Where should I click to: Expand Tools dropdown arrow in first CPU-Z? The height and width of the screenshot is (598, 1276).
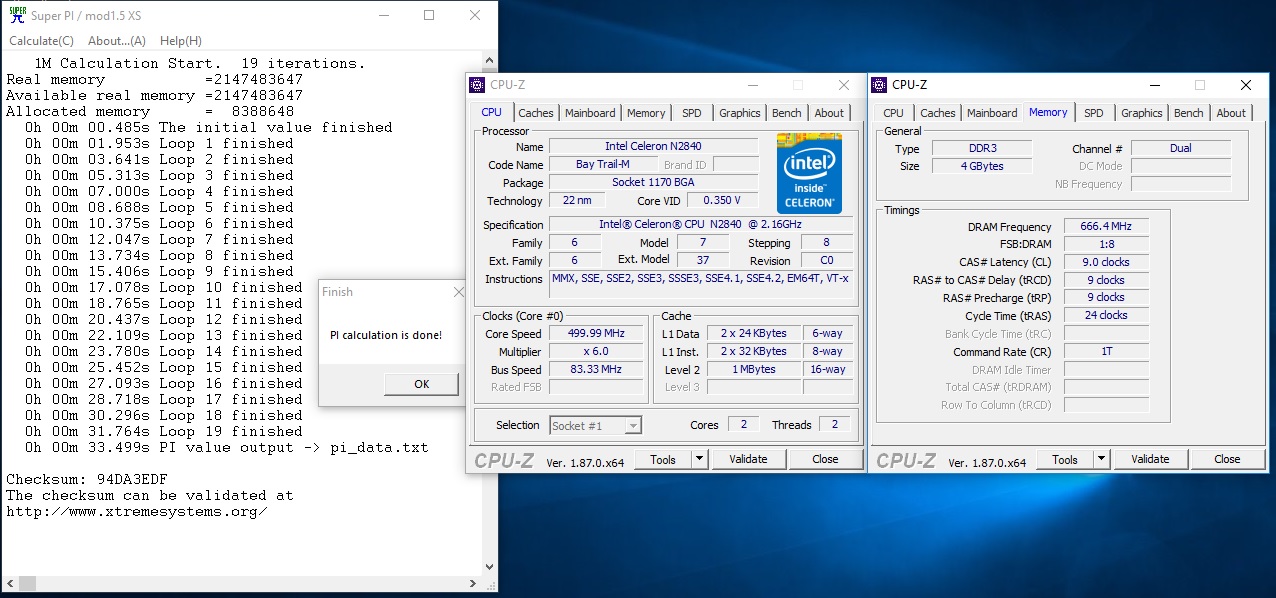point(700,459)
